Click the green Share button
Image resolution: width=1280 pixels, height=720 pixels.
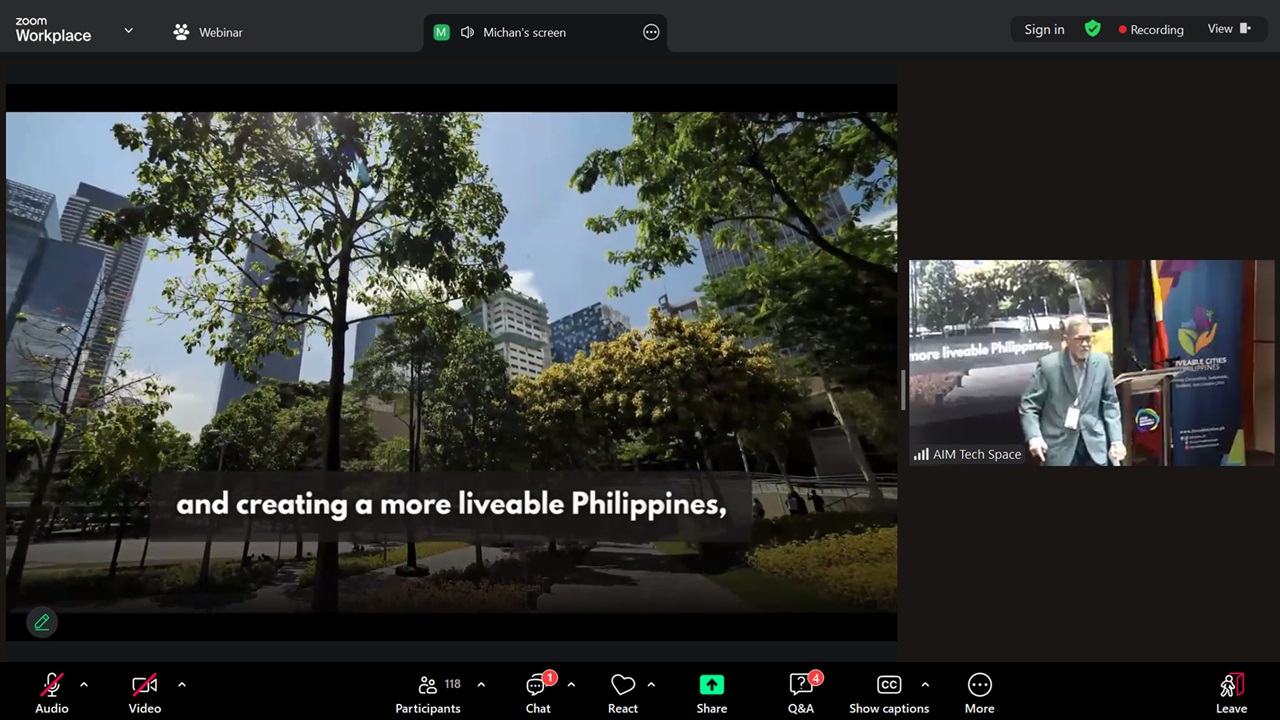pyautogui.click(x=711, y=692)
